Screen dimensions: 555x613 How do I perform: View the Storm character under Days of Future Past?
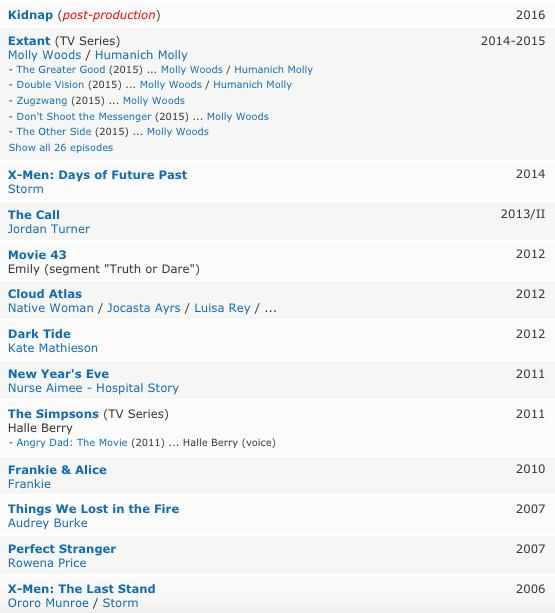[26, 189]
